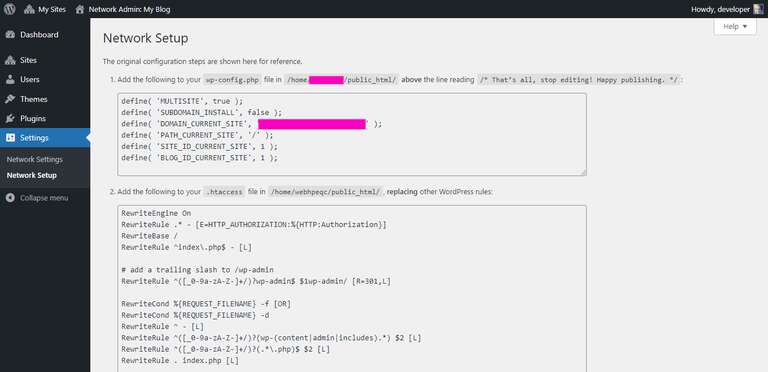Expand the Help dropdown tab
Image resolution: width=768 pixels, height=372 pixels.
point(735,26)
